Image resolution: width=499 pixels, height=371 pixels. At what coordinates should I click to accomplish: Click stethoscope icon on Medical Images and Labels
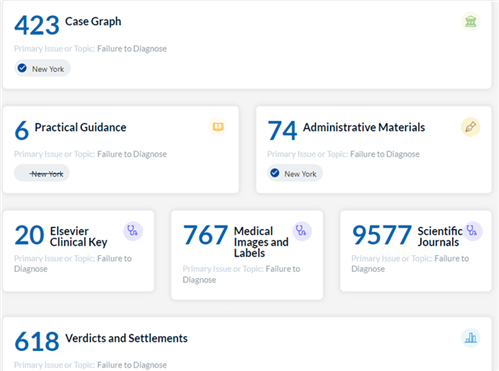[x=302, y=231]
